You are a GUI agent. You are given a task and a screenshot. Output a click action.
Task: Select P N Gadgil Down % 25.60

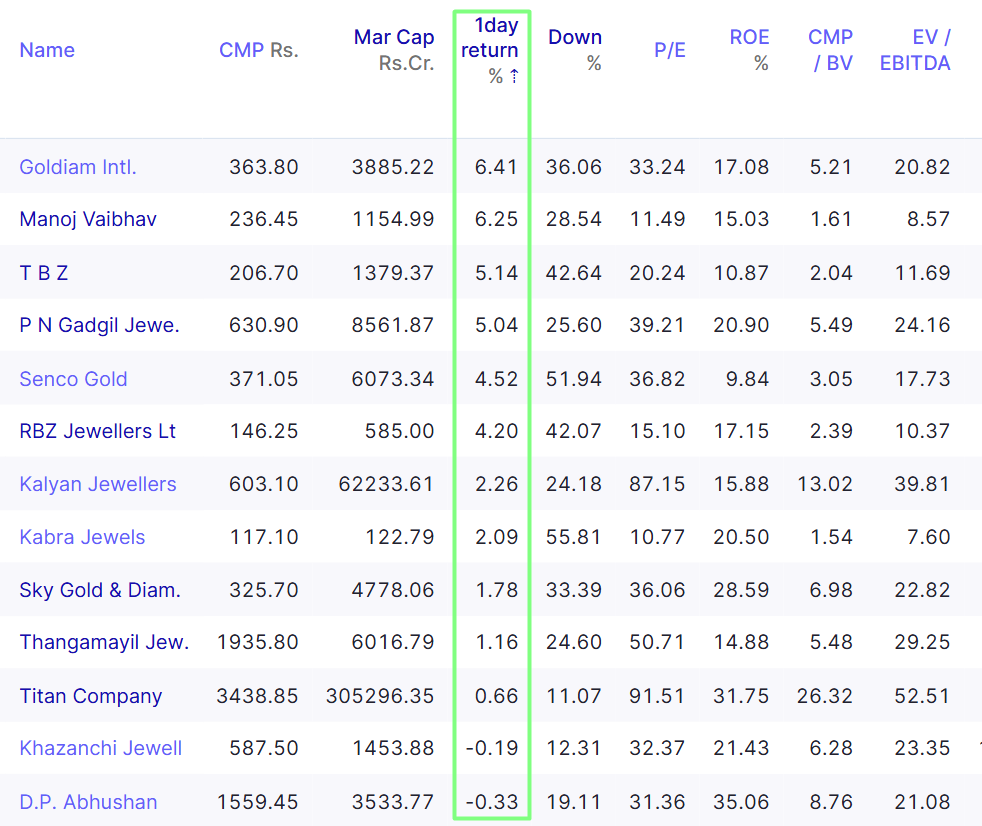574,325
